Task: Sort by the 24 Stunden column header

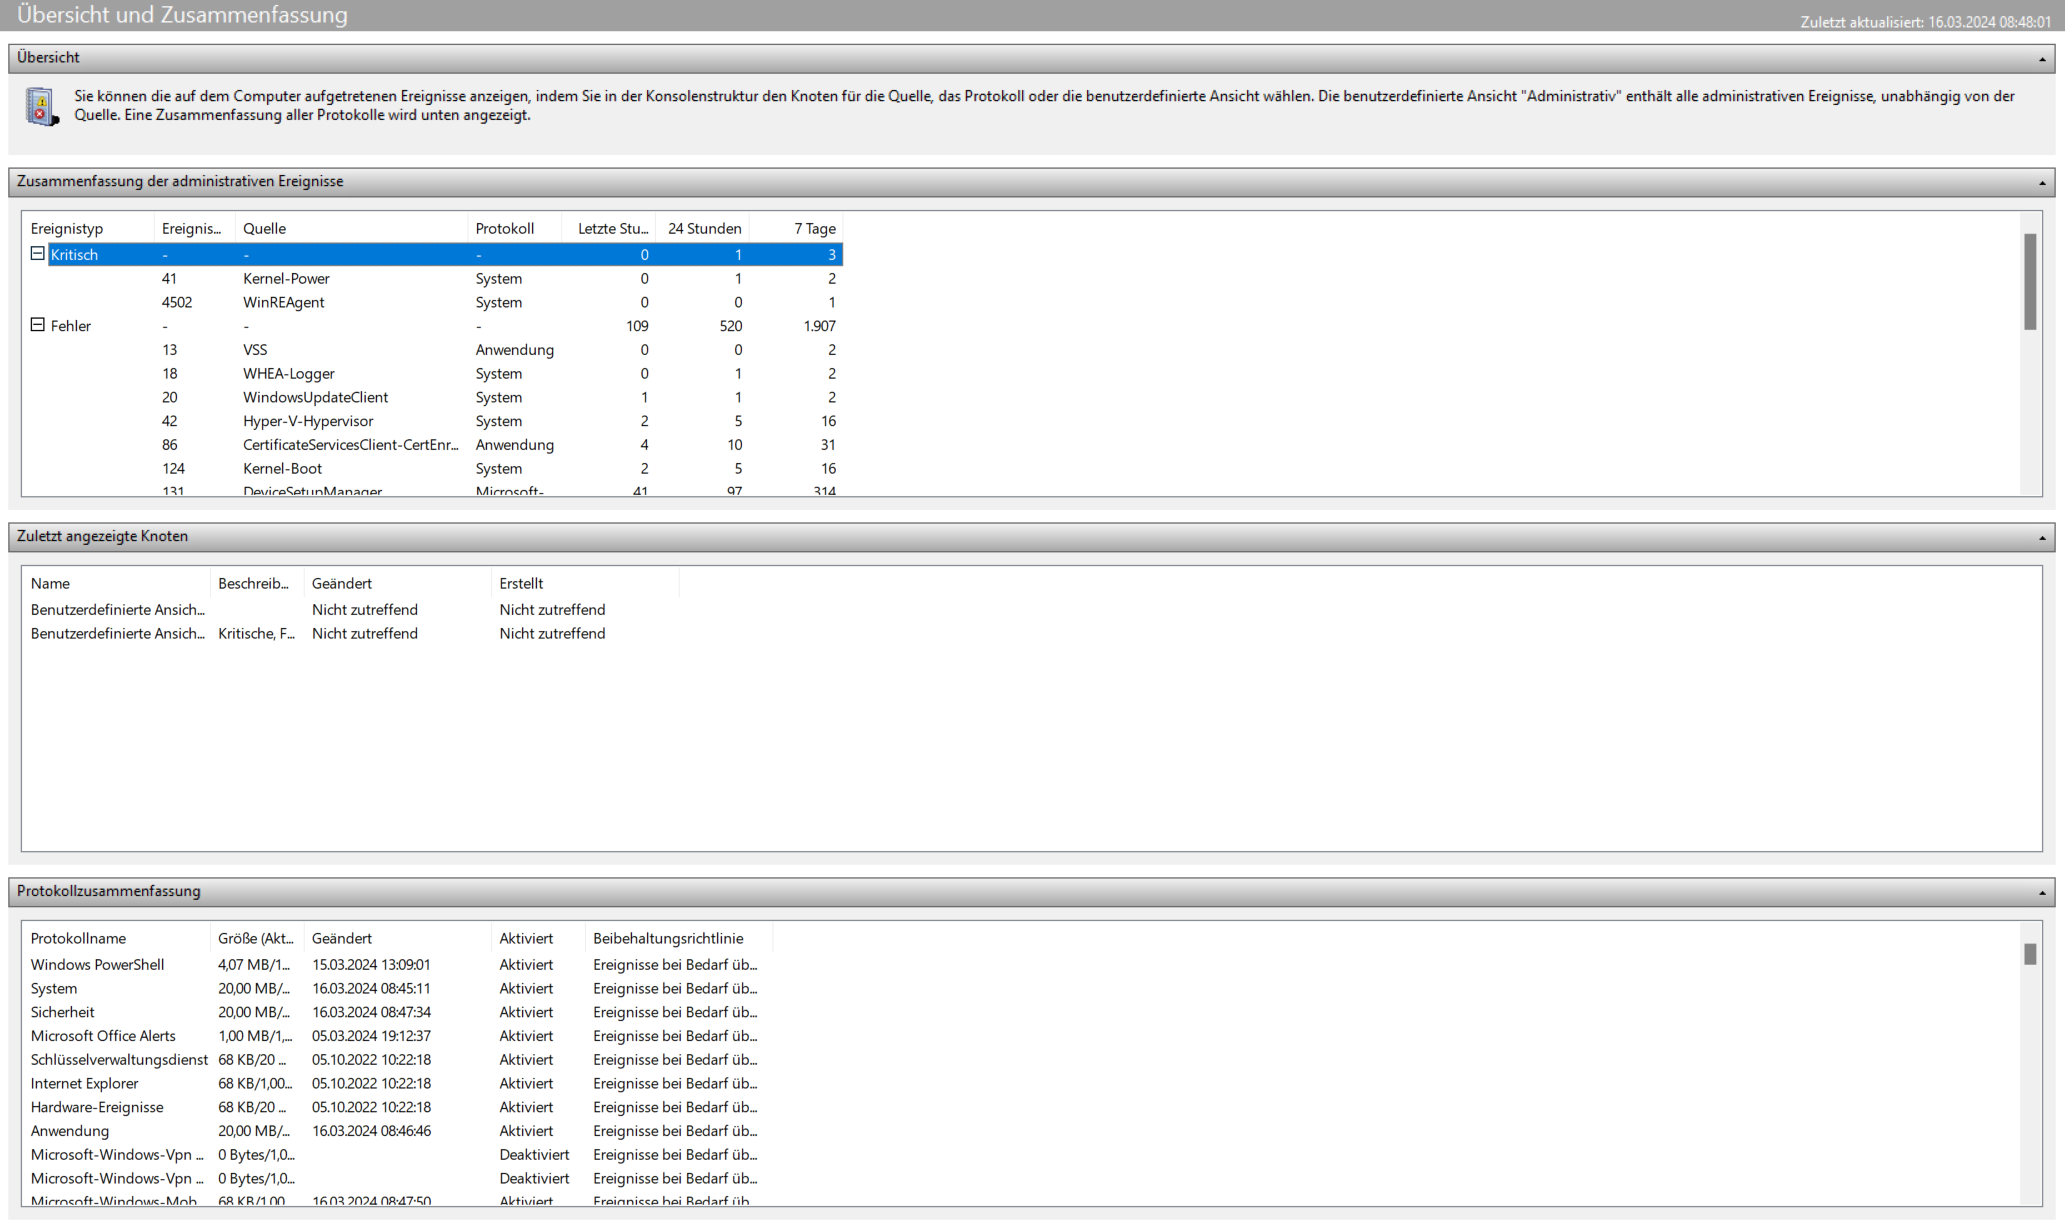Action: click(x=704, y=229)
